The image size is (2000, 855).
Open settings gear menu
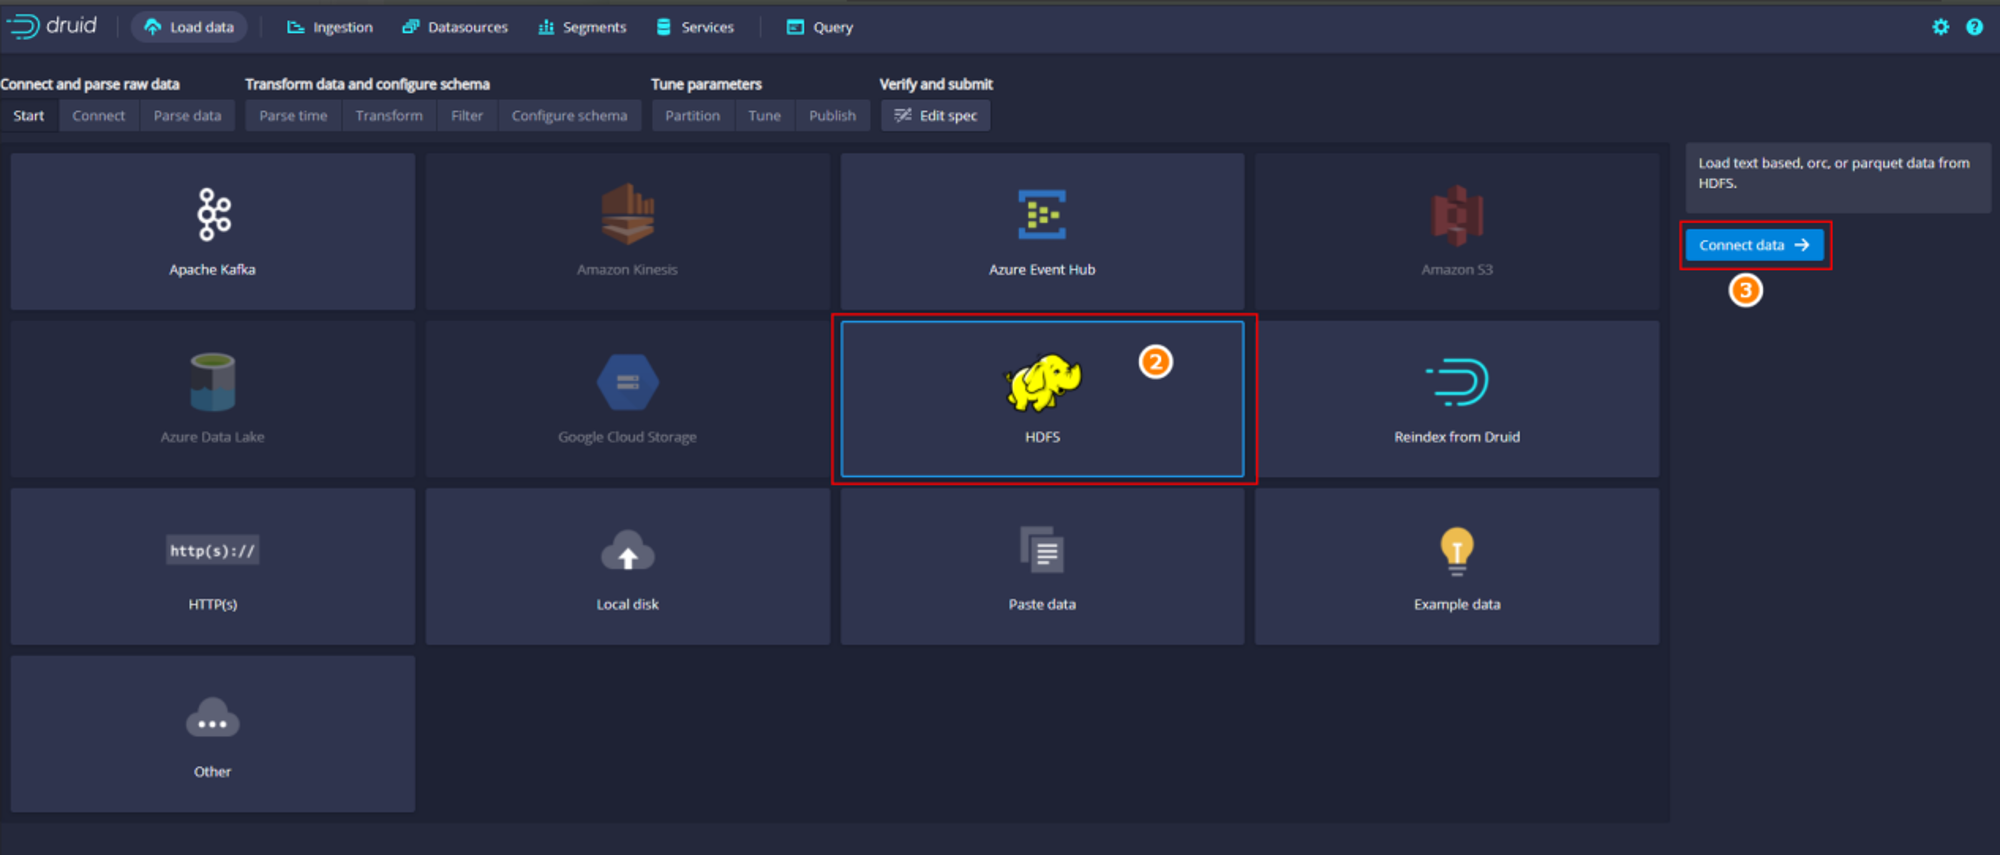point(1941,27)
